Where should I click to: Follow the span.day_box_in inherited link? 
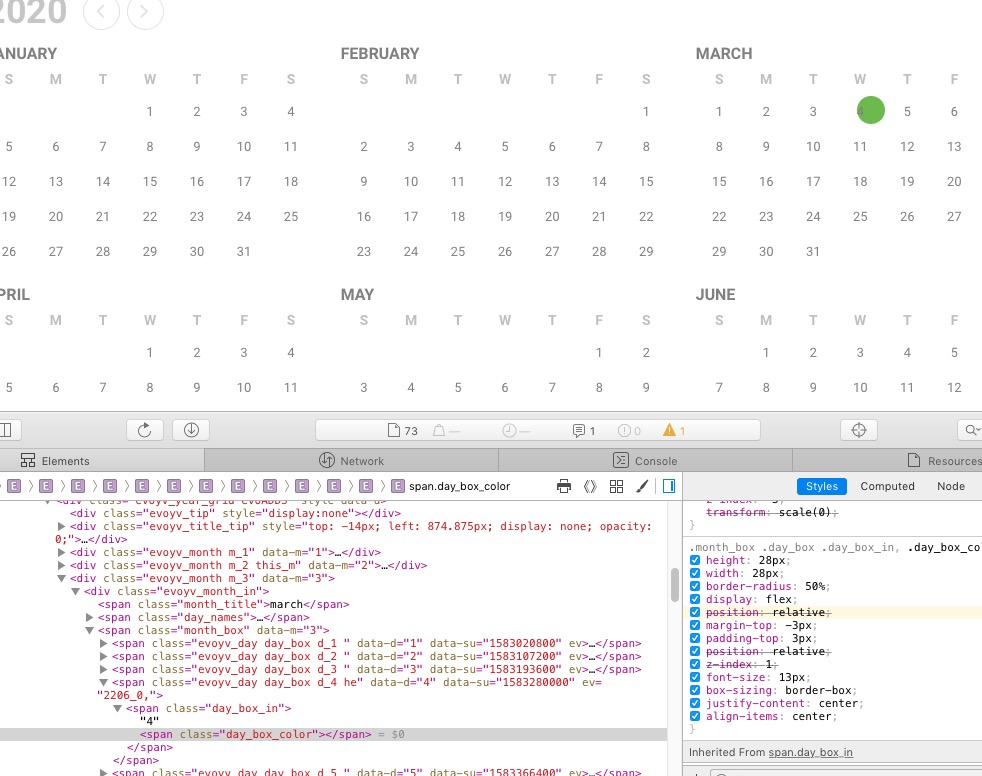(810, 752)
